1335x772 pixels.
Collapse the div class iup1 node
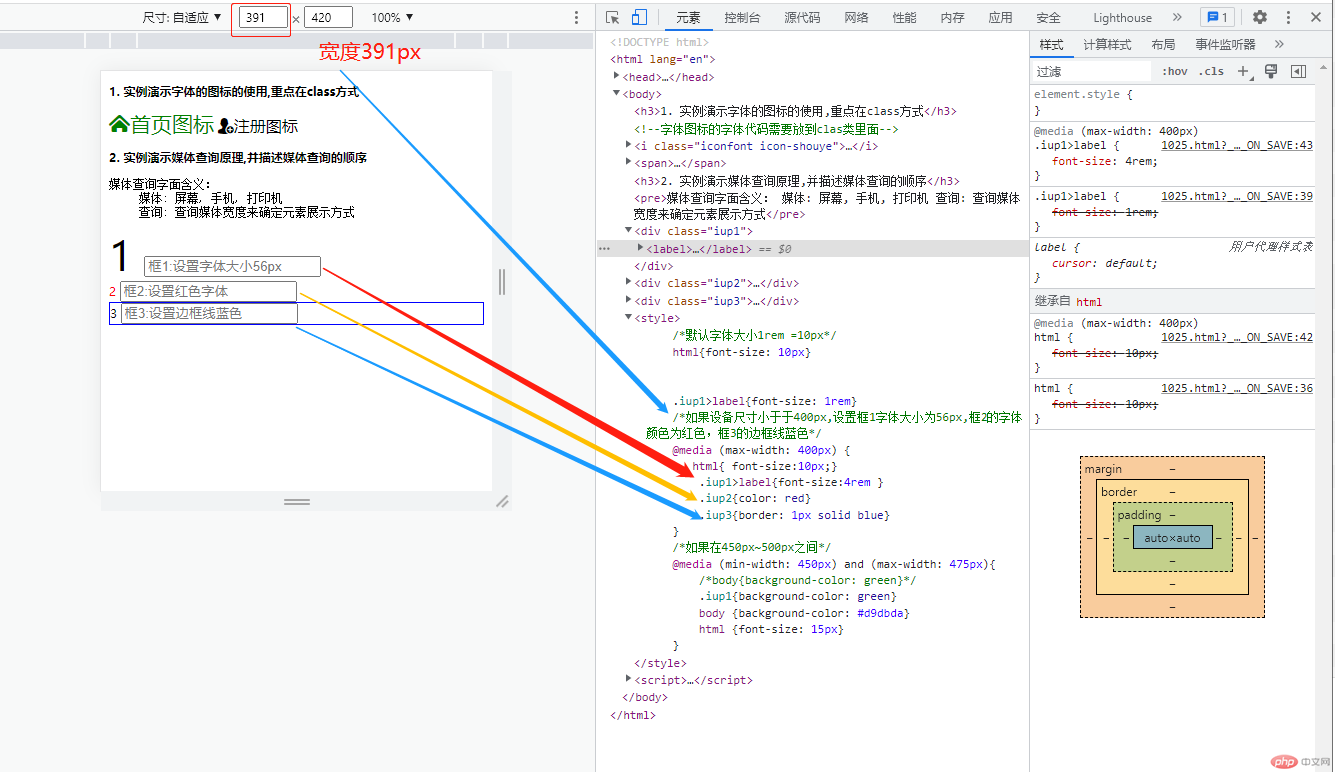pyautogui.click(x=629, y=230)
